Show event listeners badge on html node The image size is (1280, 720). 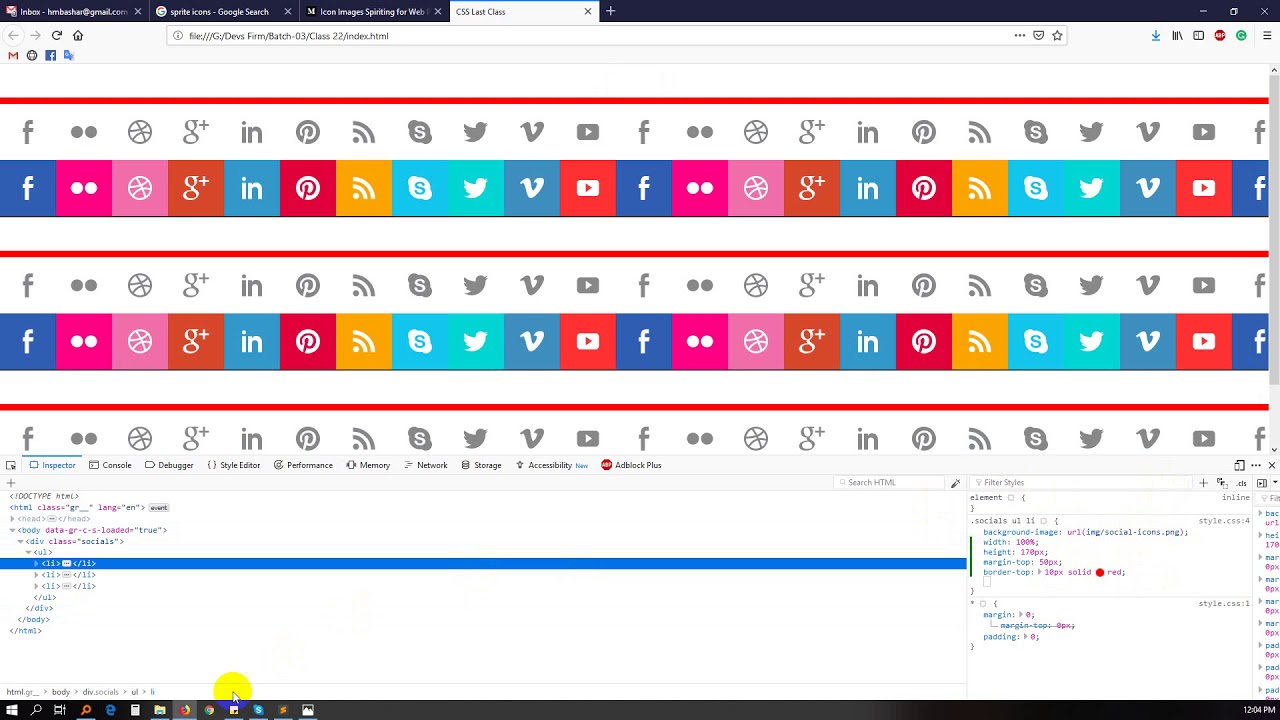pos(158,508)
